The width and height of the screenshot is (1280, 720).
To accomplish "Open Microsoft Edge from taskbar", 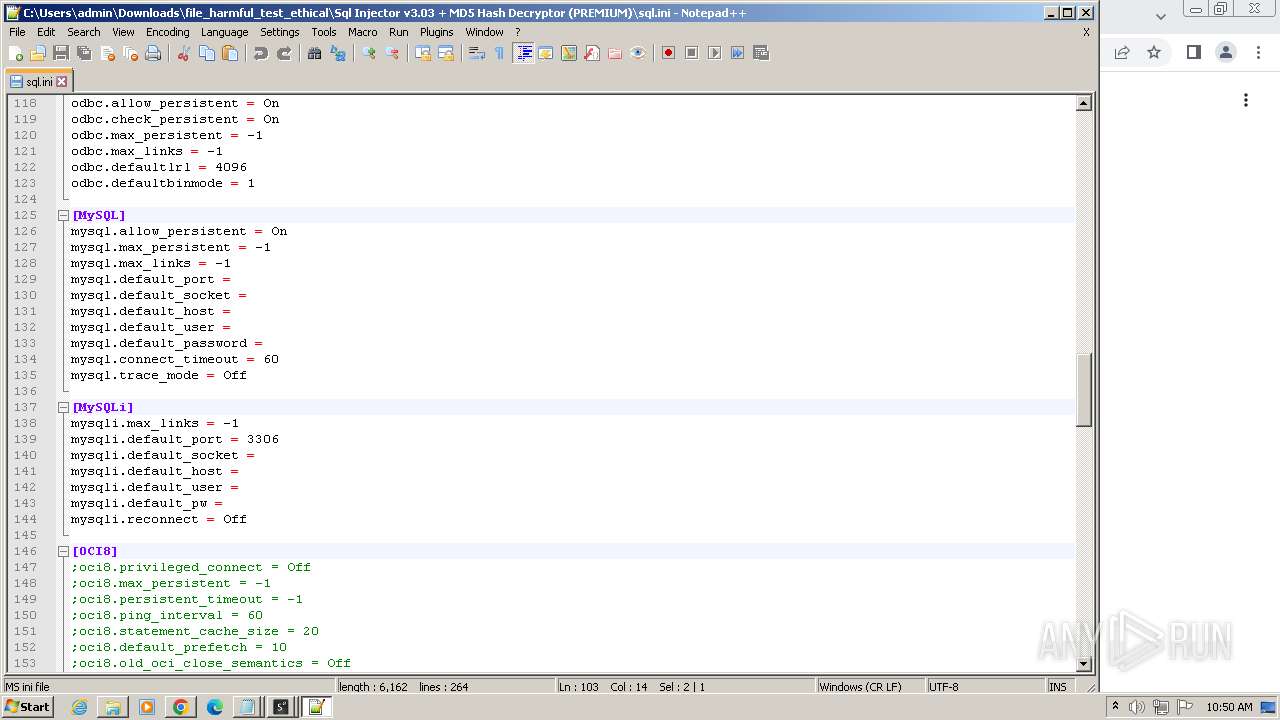I will [x=215, y=707].
